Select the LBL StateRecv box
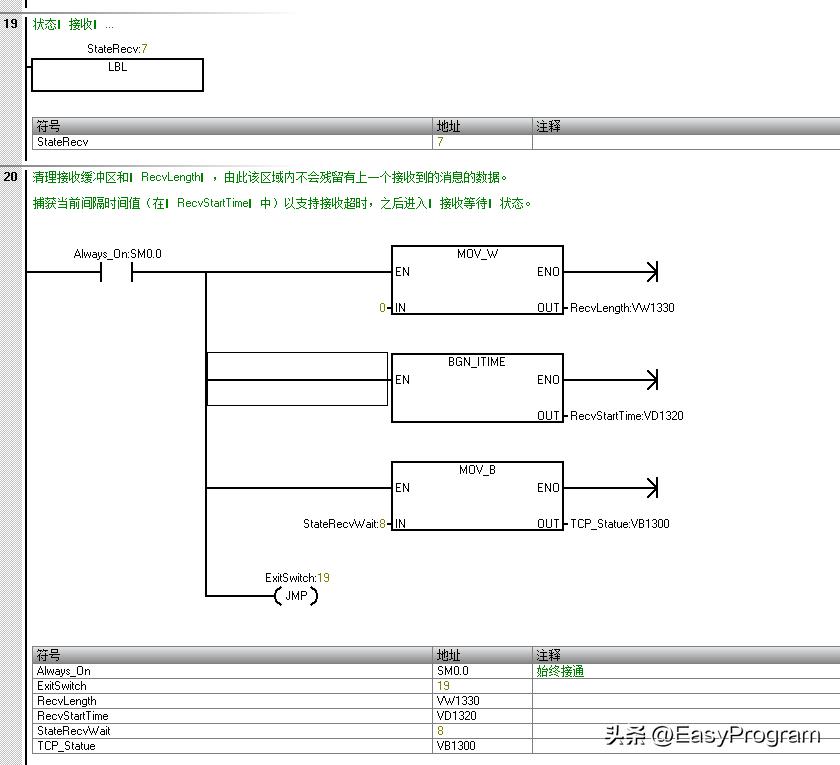The width and height of the screenshot is (840, 765). [117, 75]
